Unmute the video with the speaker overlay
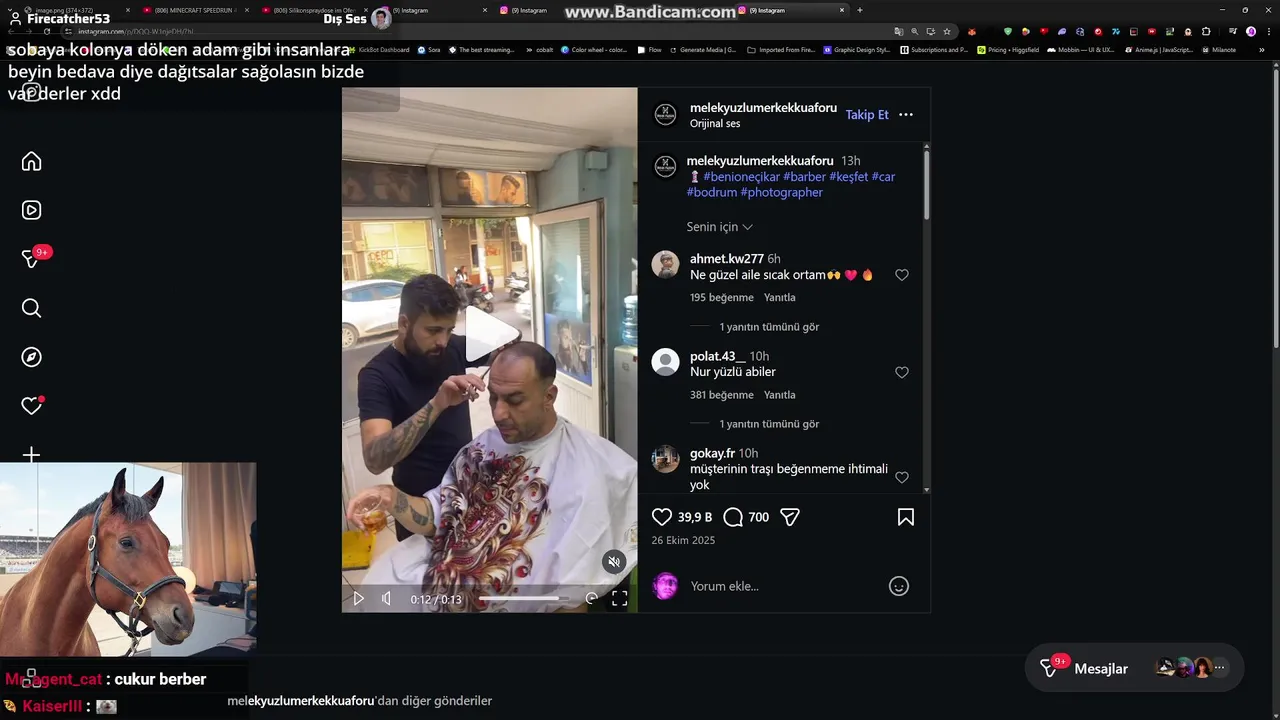Image resolution: width=1280 pixels, height=720 pixels. coord(614,562)
